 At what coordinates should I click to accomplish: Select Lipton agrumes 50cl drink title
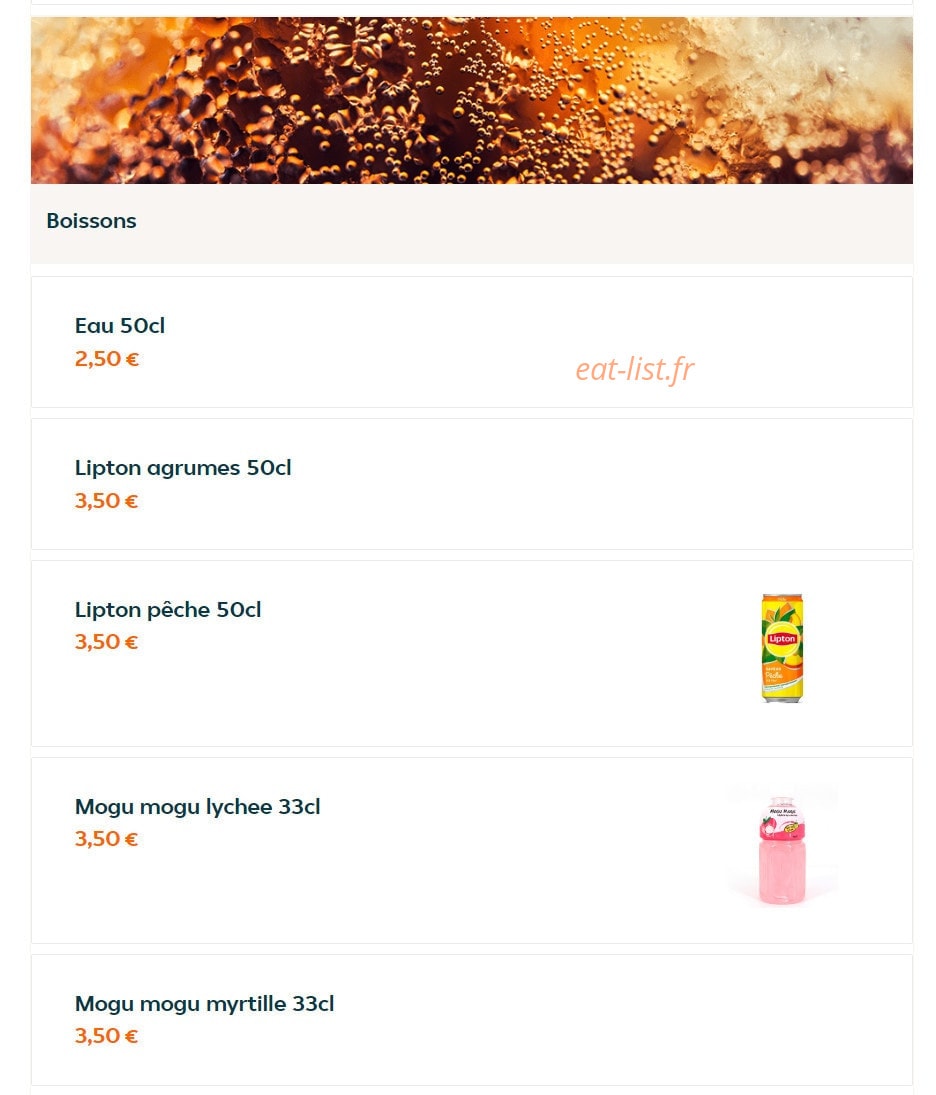point(183,468)
